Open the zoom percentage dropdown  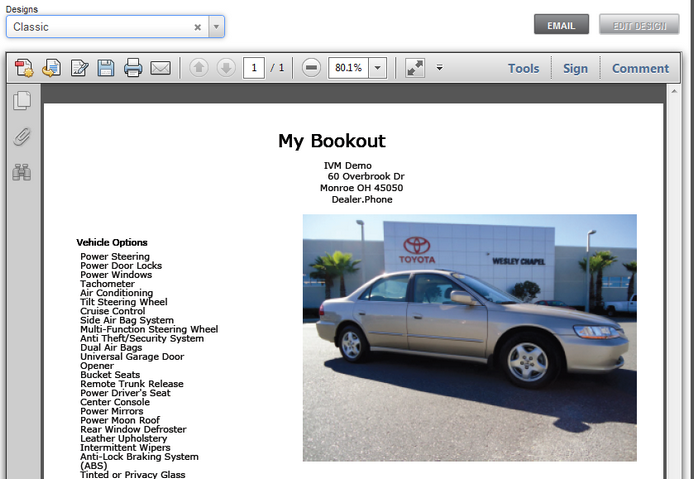[x=378, y=68]
